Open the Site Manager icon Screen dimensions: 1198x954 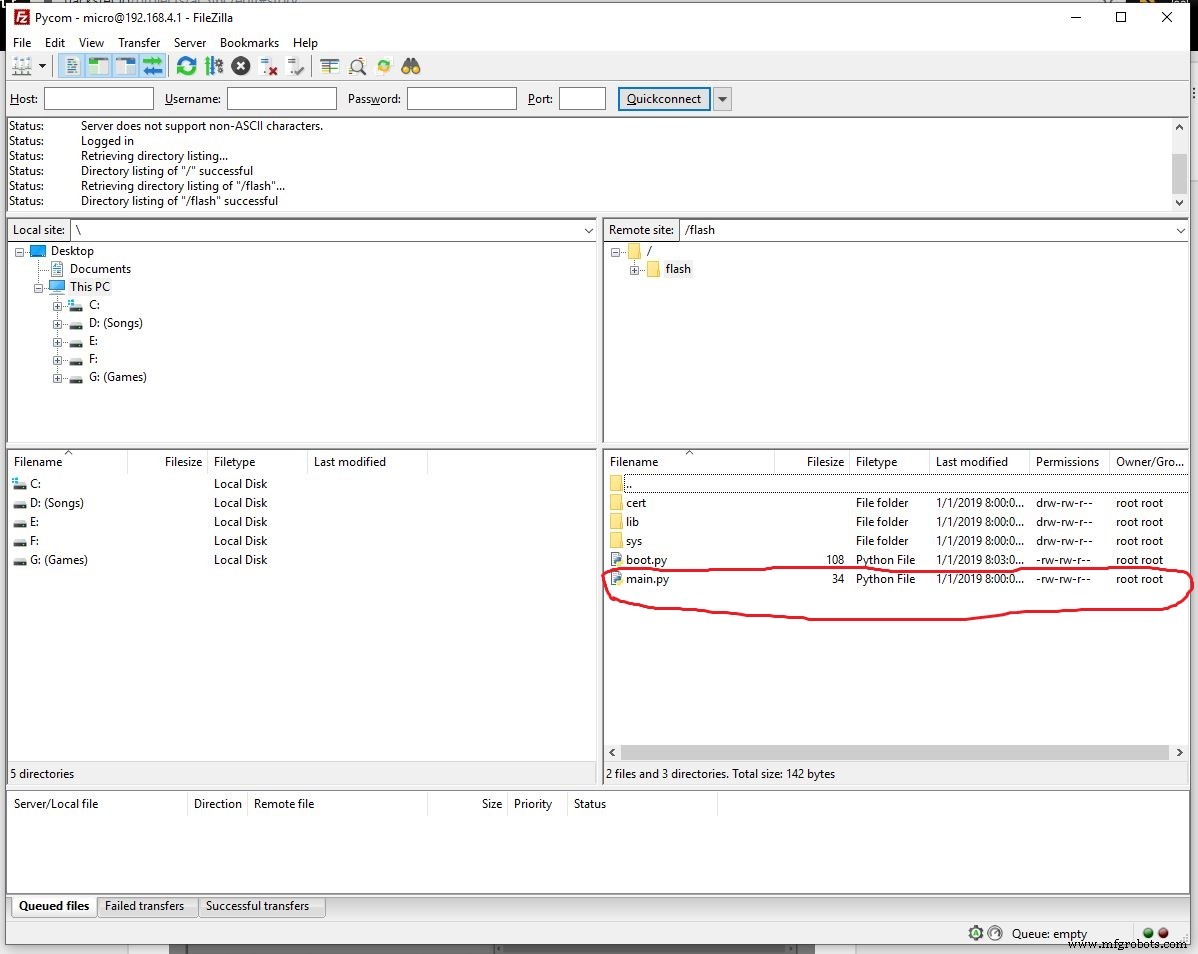coord(22,67)
